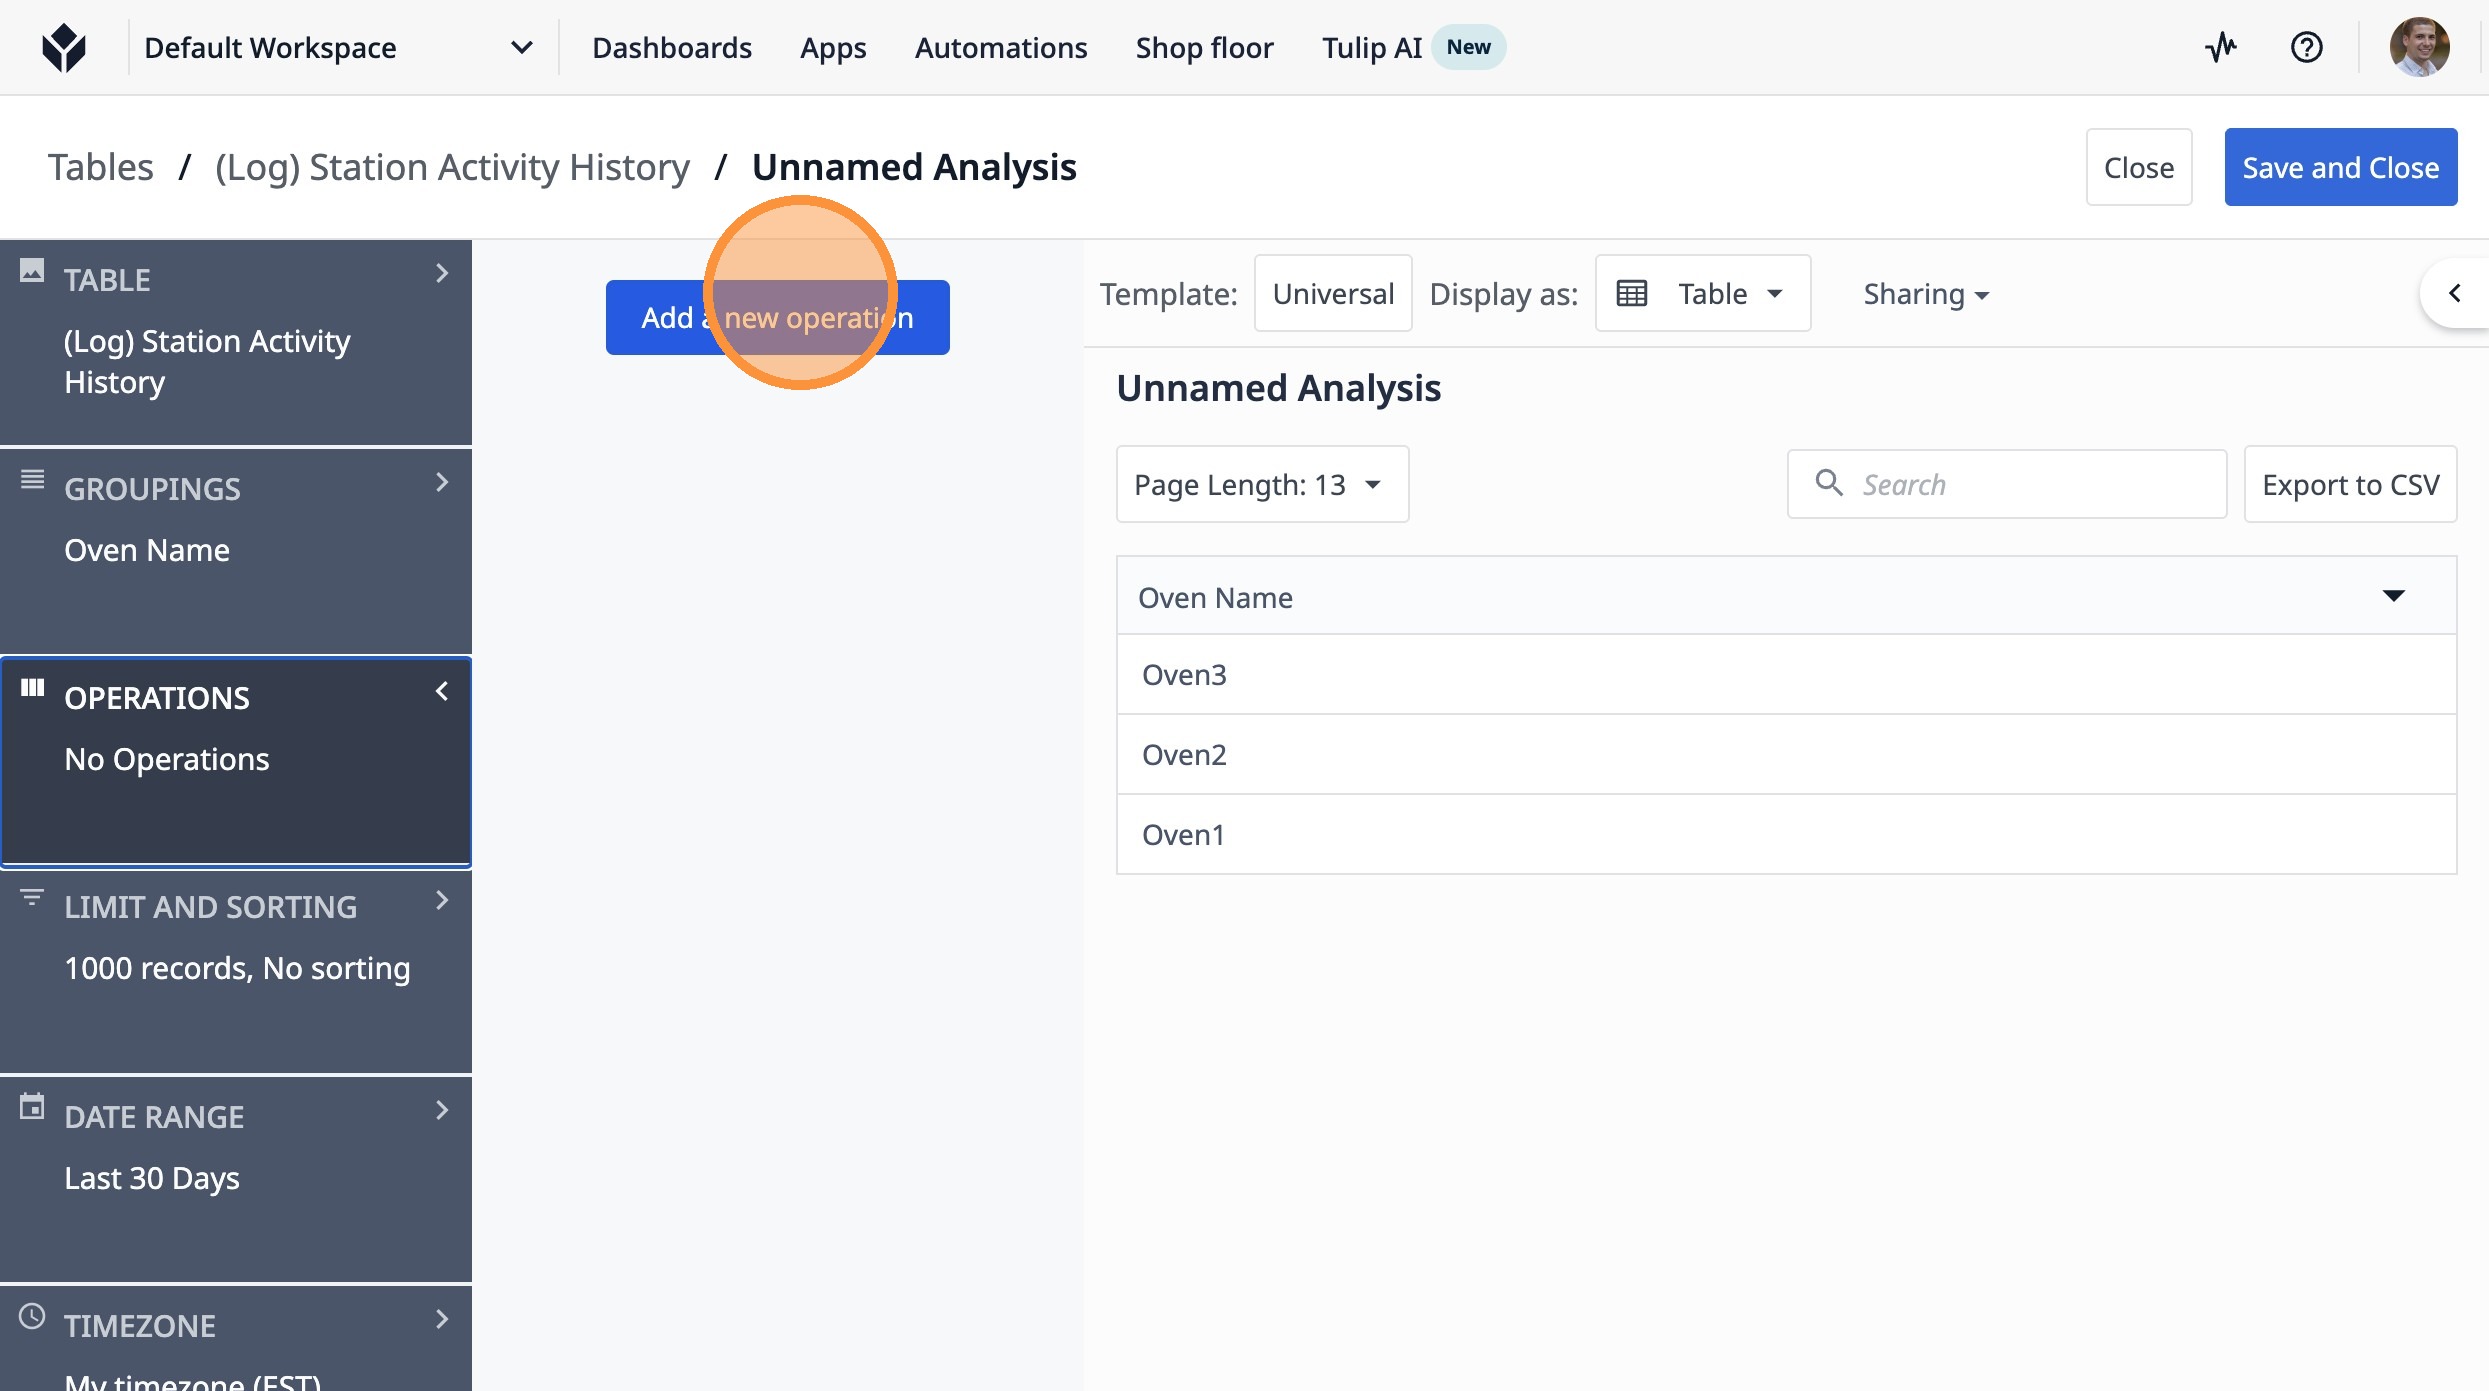Click the user profile avatar

(2419, 47)
